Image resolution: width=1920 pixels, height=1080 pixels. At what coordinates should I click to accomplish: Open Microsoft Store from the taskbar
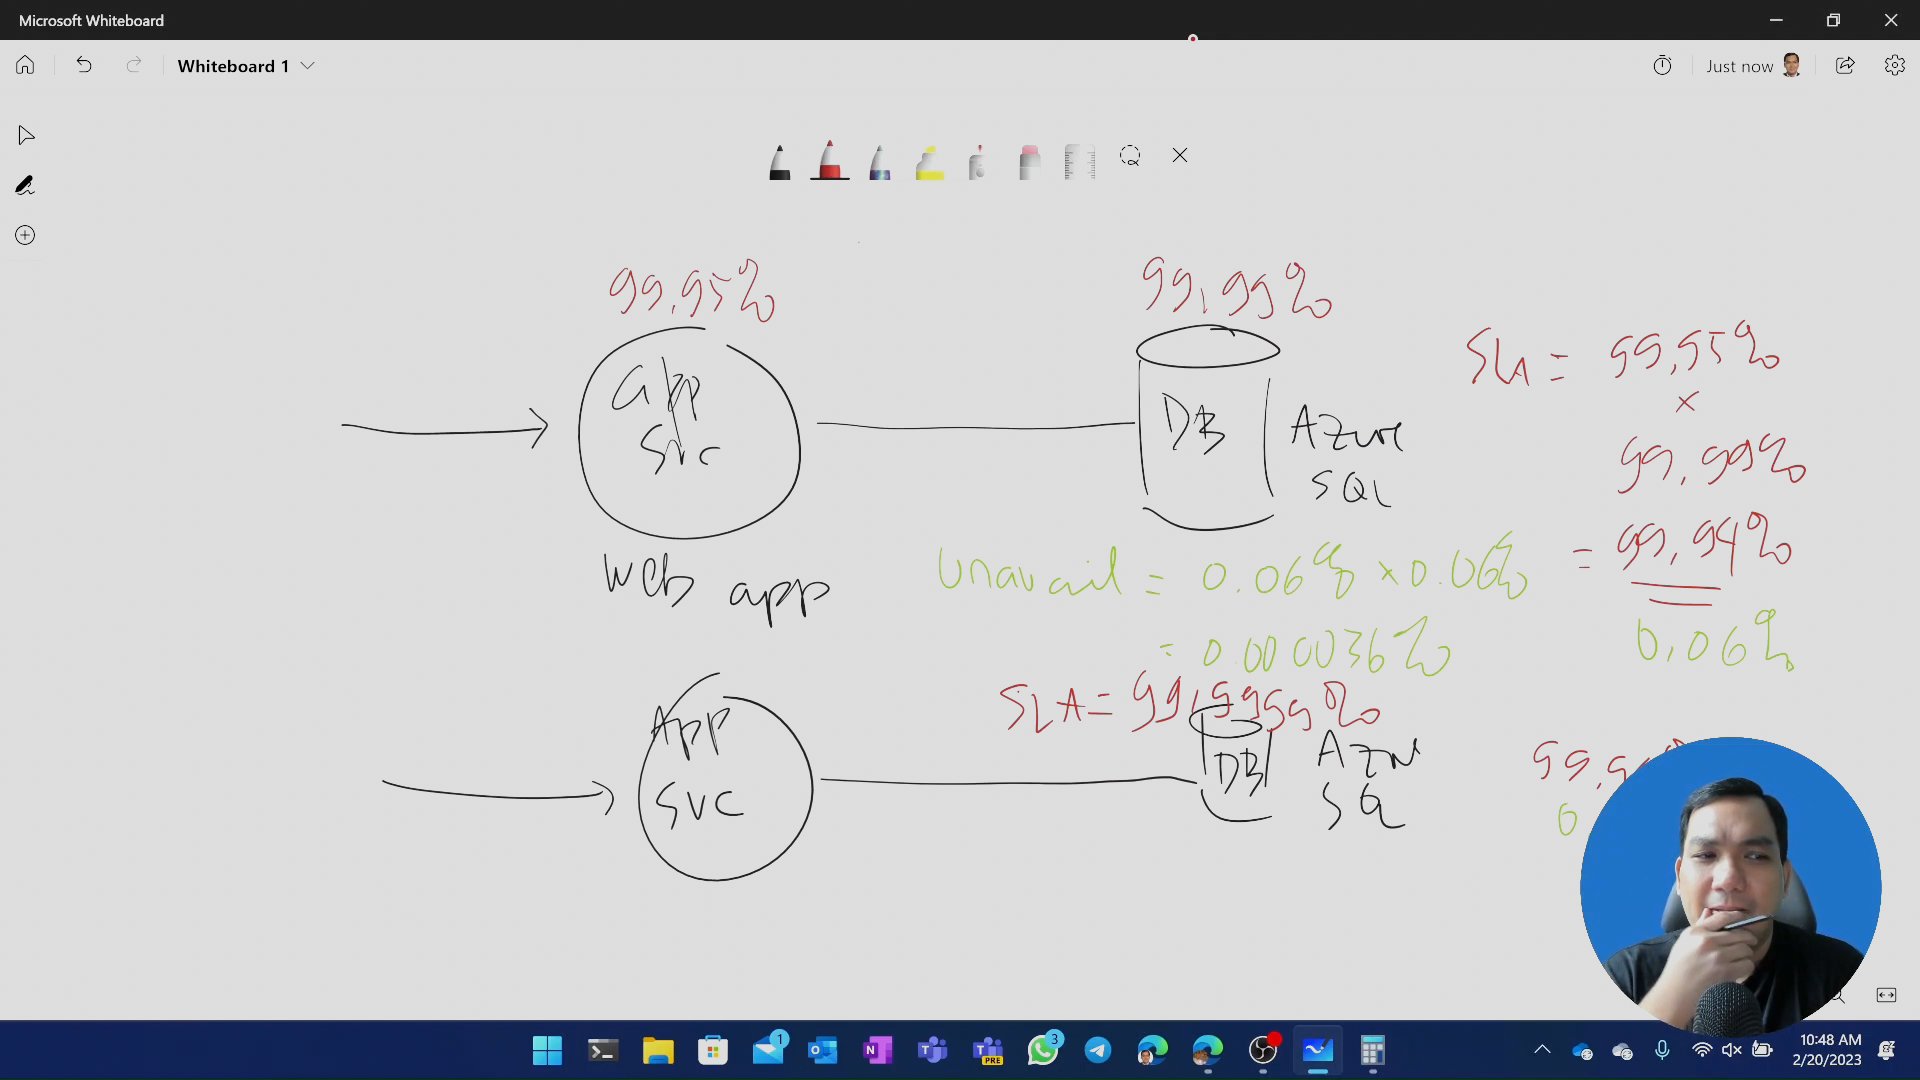(712, 1050)
